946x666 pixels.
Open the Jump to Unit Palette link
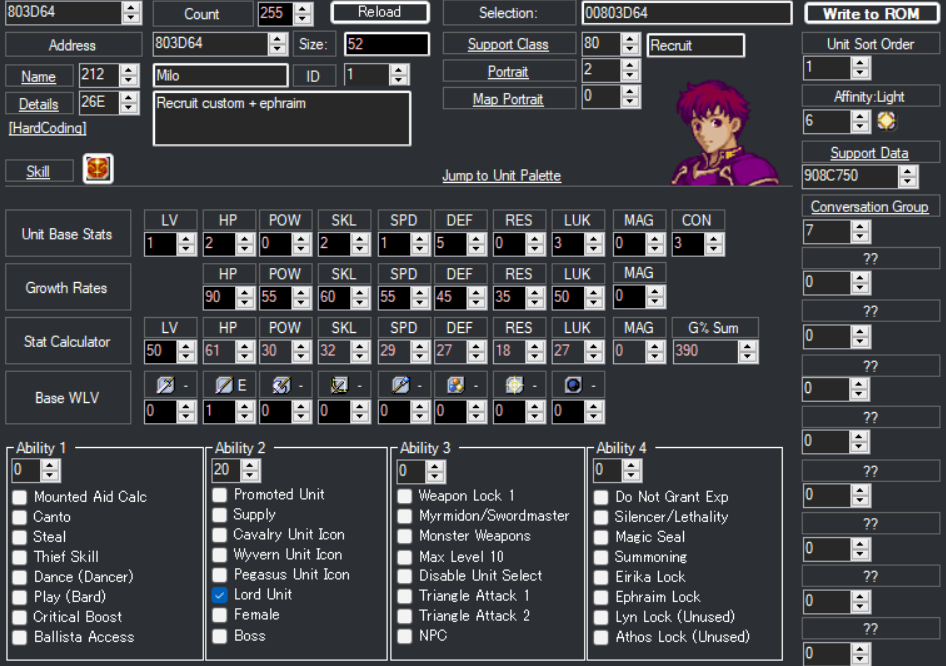(501, 176)
